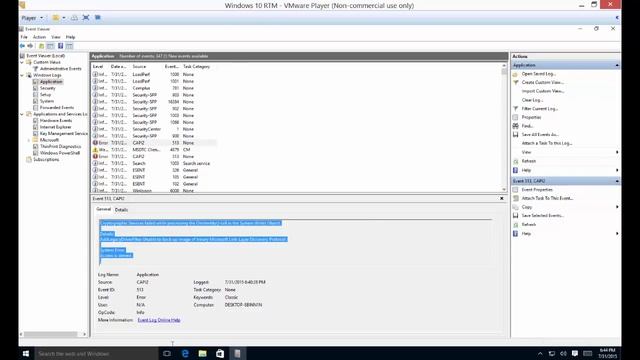The height and width of the screenshot is (360, 640).
Task: Toggle the Show/Hide Action Pane toolbar icon
Action: click(x=69, y=46)
